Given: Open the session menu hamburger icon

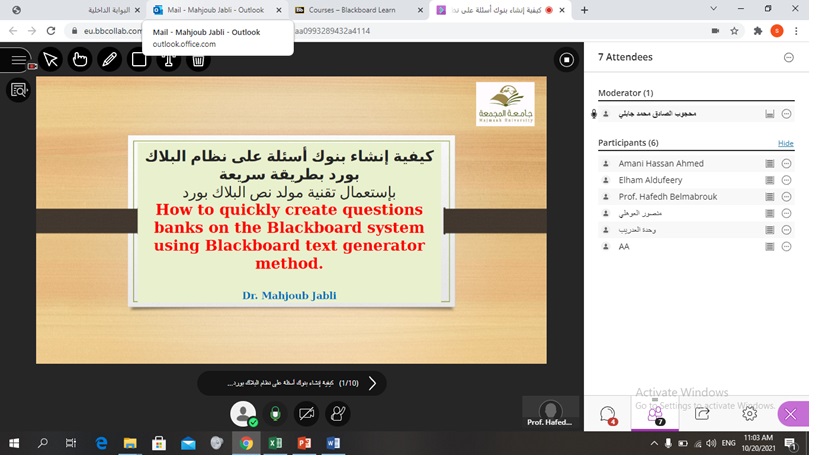Looking at the screenshot, I should 18,60.
